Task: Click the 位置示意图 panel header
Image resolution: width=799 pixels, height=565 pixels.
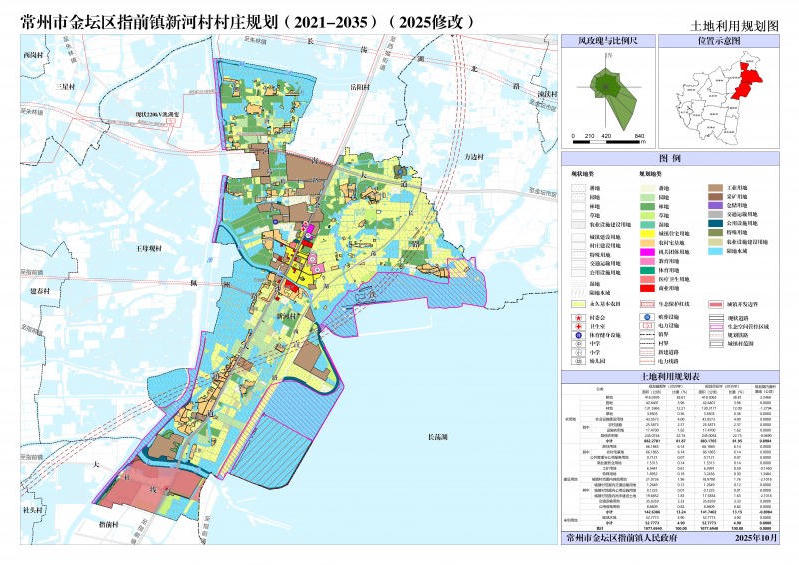Action: pyautogui.click(x=719, y=41)
